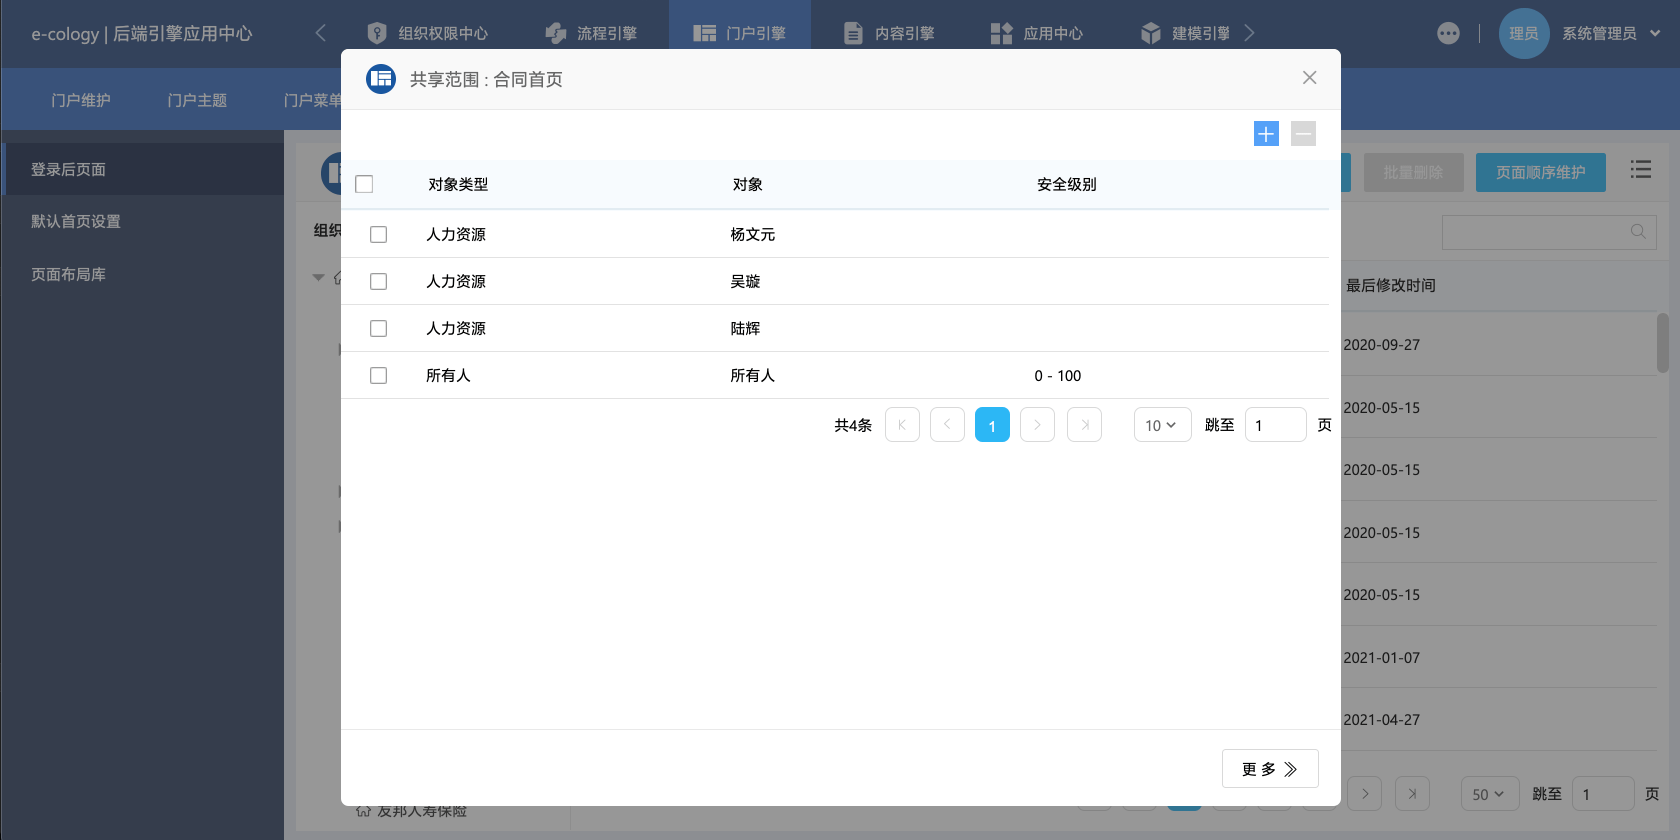Click the 内容引擎 document icon
Viewport: 1680px width, 840px height.
[853, 33]
